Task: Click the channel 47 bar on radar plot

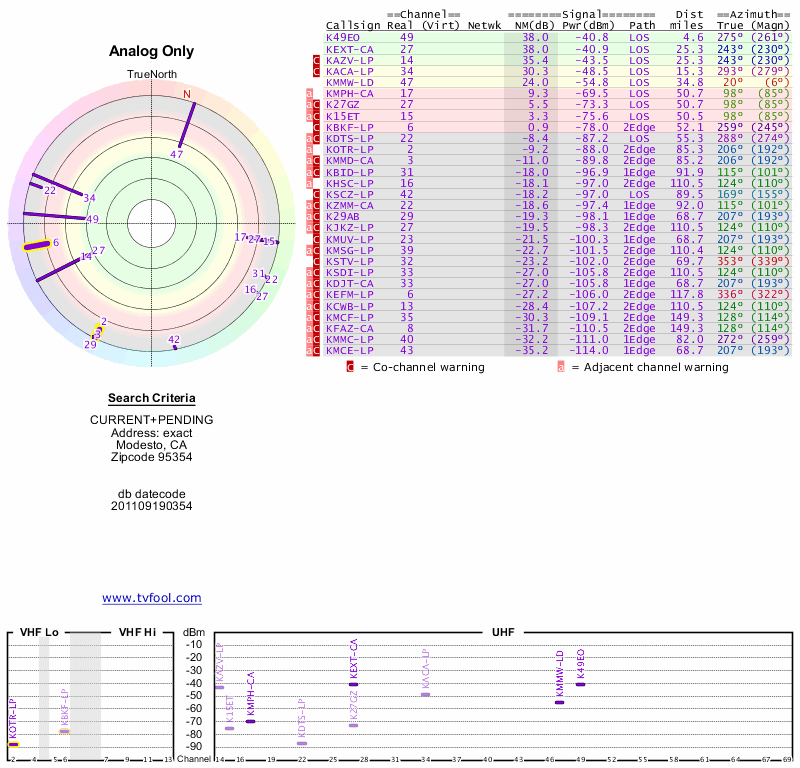Action: tap(185, 126)
